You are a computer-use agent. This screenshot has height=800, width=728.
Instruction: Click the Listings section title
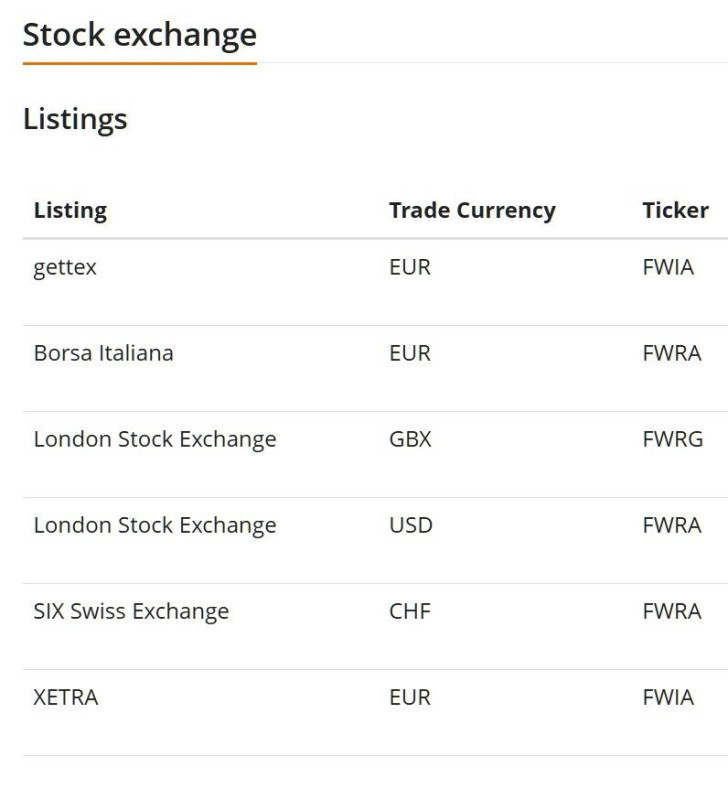tap(75, 119)
